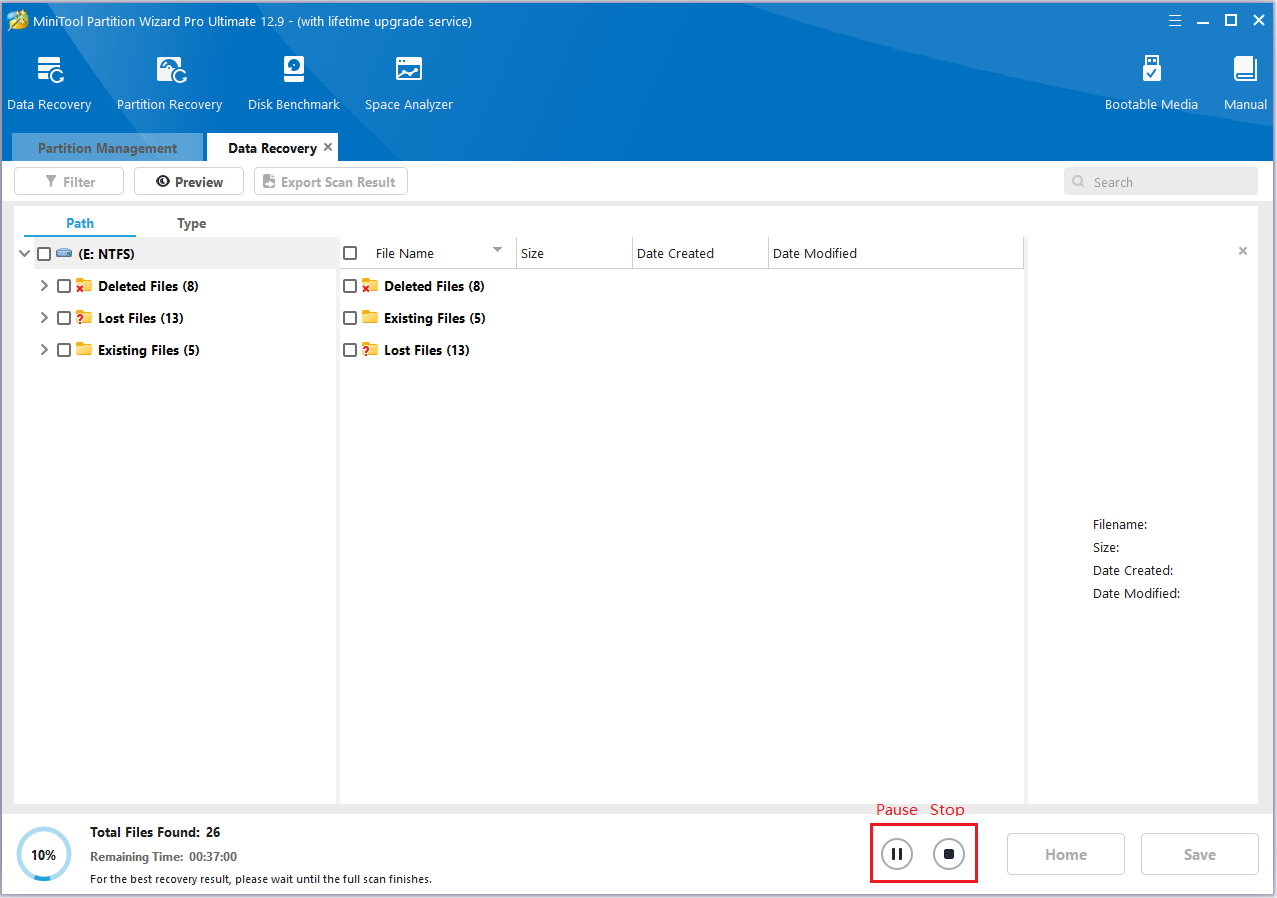
Task: Pause the ongoing scan
Action: tap(897, 854)
